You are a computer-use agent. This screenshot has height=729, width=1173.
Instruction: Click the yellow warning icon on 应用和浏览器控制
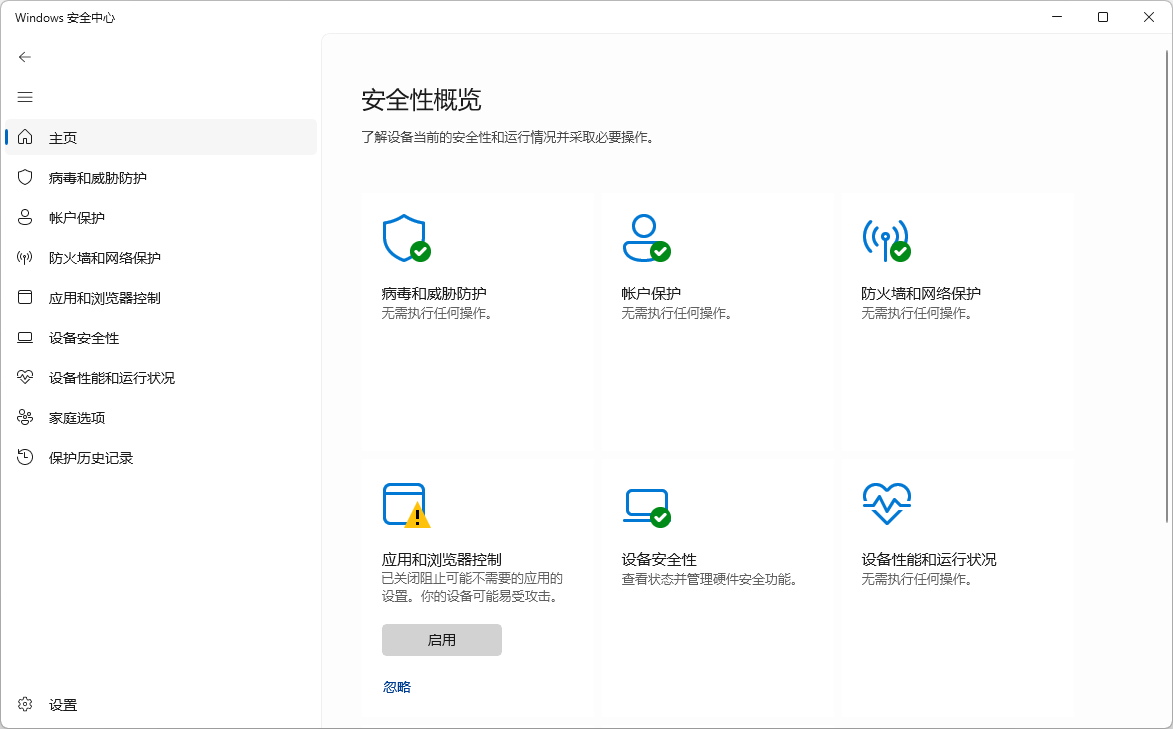[418, 516]
